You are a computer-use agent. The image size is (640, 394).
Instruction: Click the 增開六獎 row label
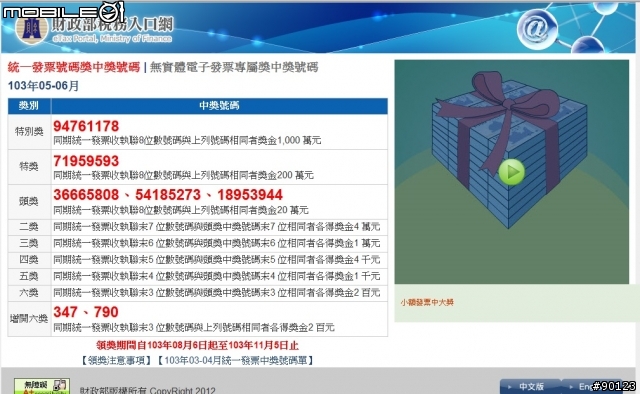(29, 318)
